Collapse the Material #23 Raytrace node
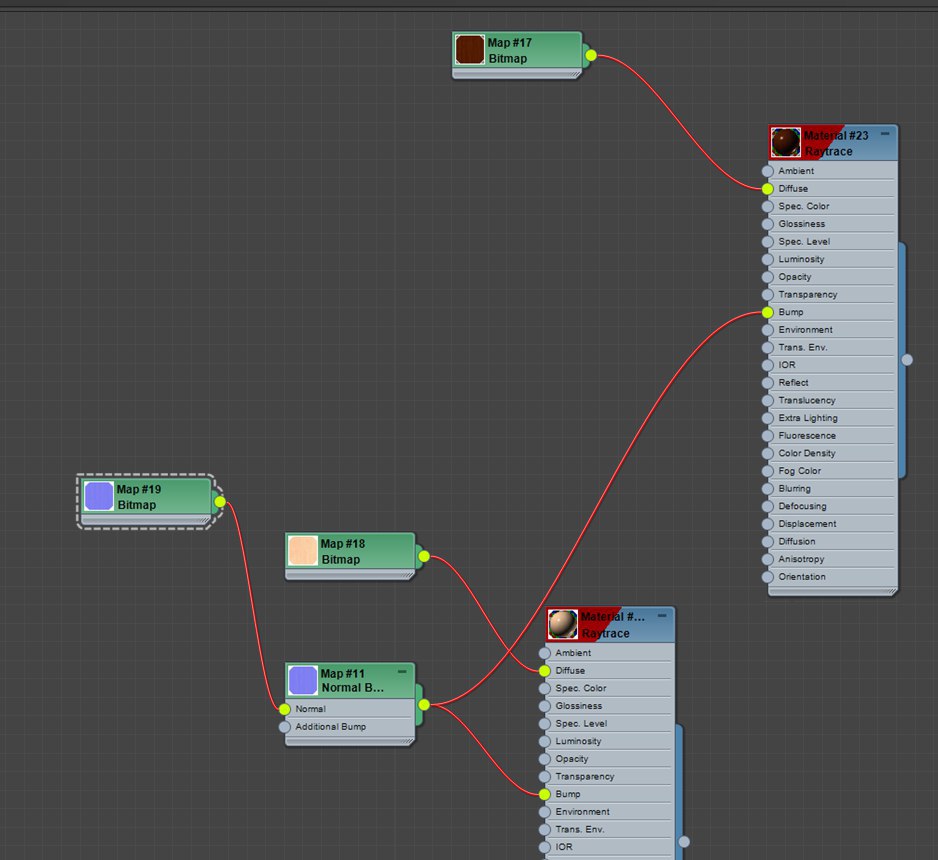 click(885, 134)
